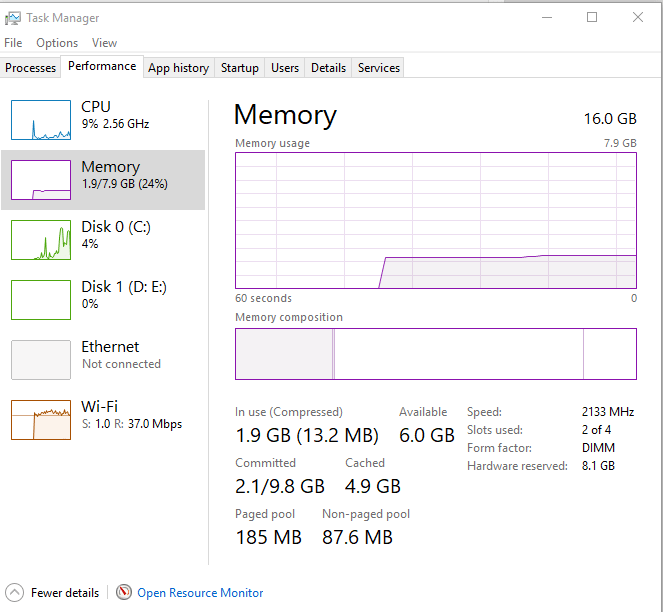Click the Open Resource Monitor link
Image resolution: width=663 pixels, height=612 pixels.
point(200,593)
